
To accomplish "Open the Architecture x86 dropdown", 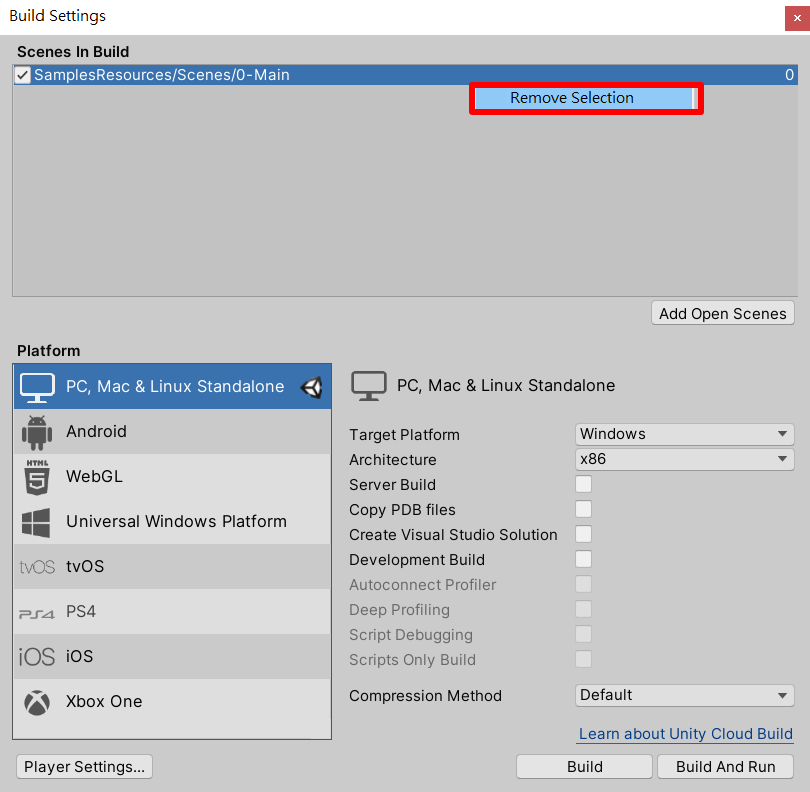I will pos(684,459).
